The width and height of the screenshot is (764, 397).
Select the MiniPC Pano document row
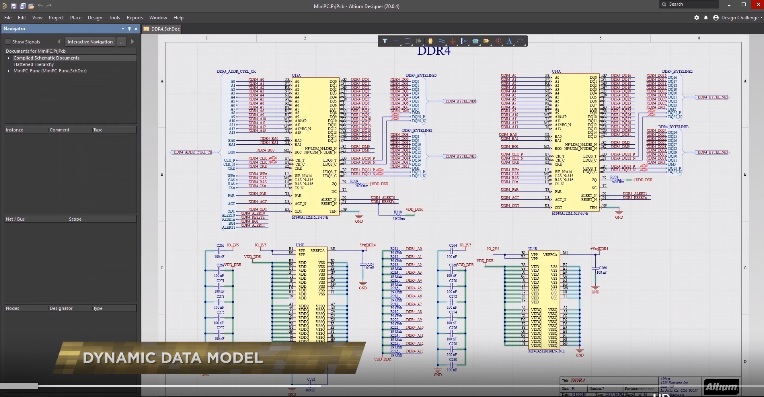coord(50,71)
